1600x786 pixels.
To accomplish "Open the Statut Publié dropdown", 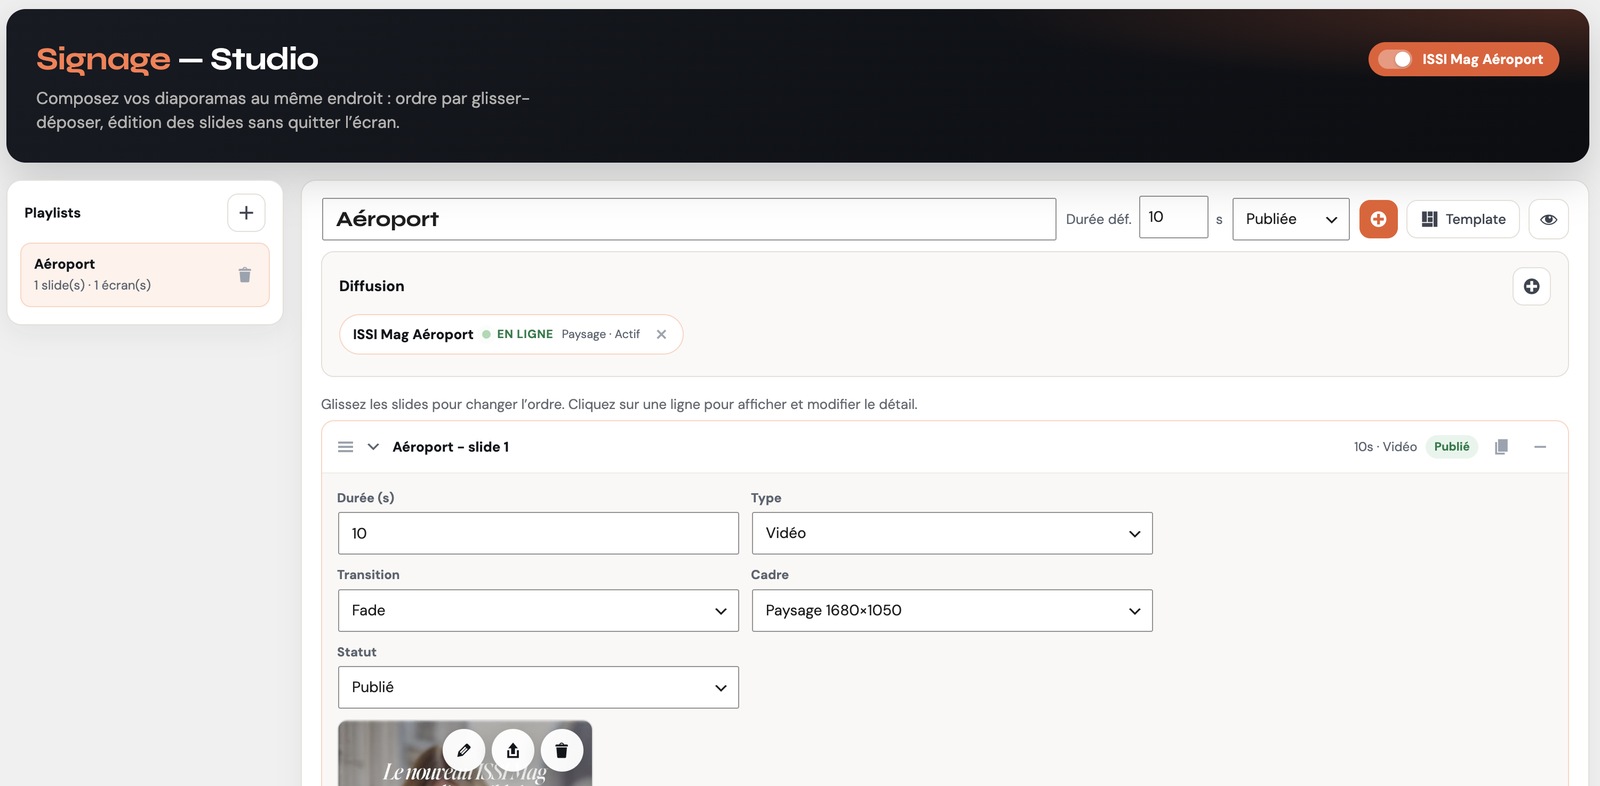I will tap(538, 687).
